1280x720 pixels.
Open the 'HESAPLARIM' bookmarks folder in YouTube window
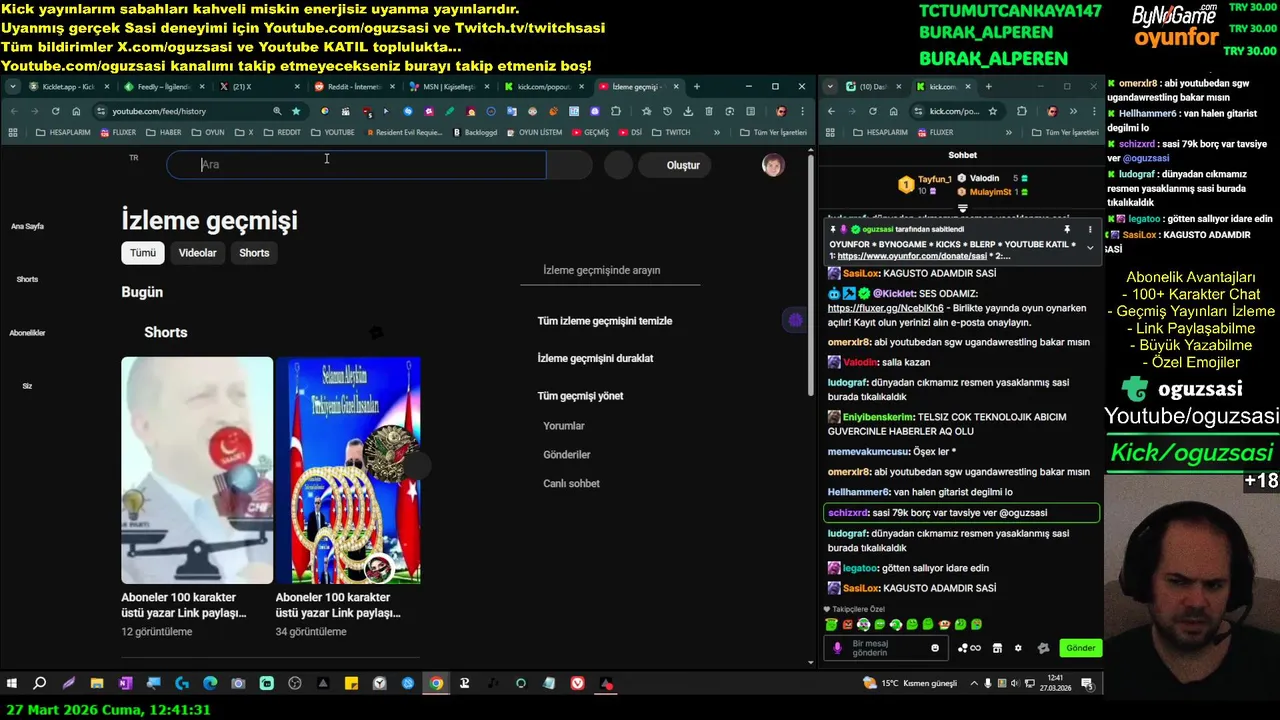[x=63, y=132]
